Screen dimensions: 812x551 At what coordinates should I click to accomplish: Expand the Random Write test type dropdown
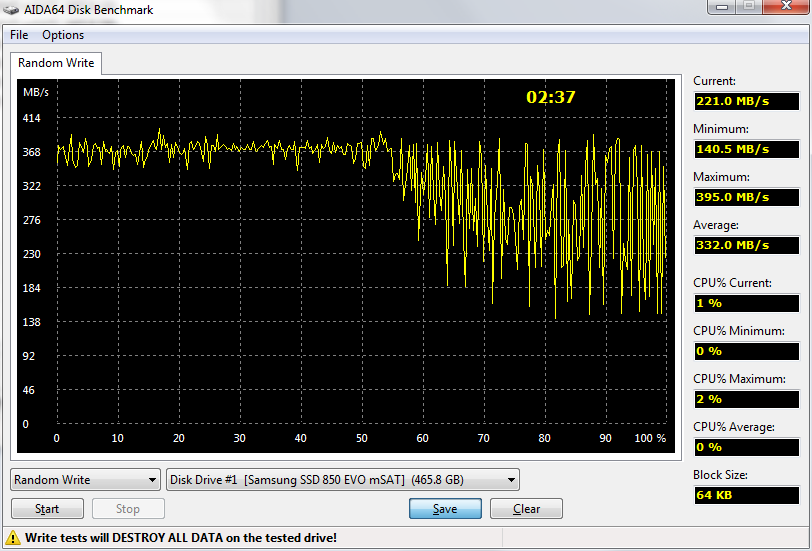coord(85,480)
